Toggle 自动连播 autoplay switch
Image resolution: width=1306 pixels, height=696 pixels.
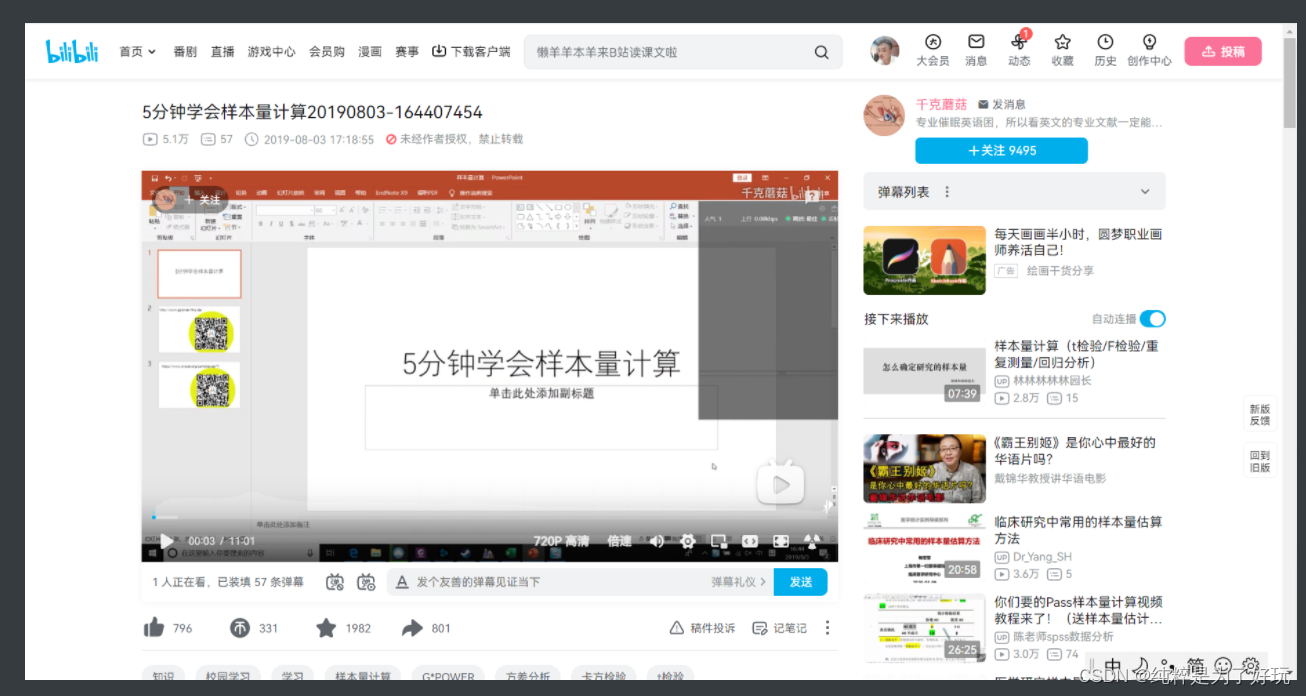1153,319
